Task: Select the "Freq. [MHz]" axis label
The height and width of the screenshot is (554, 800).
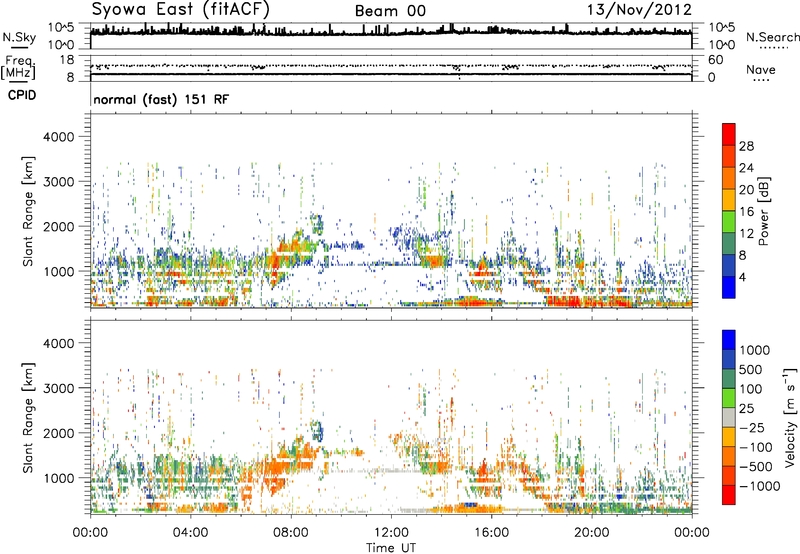Action: [x=18, y=67]
